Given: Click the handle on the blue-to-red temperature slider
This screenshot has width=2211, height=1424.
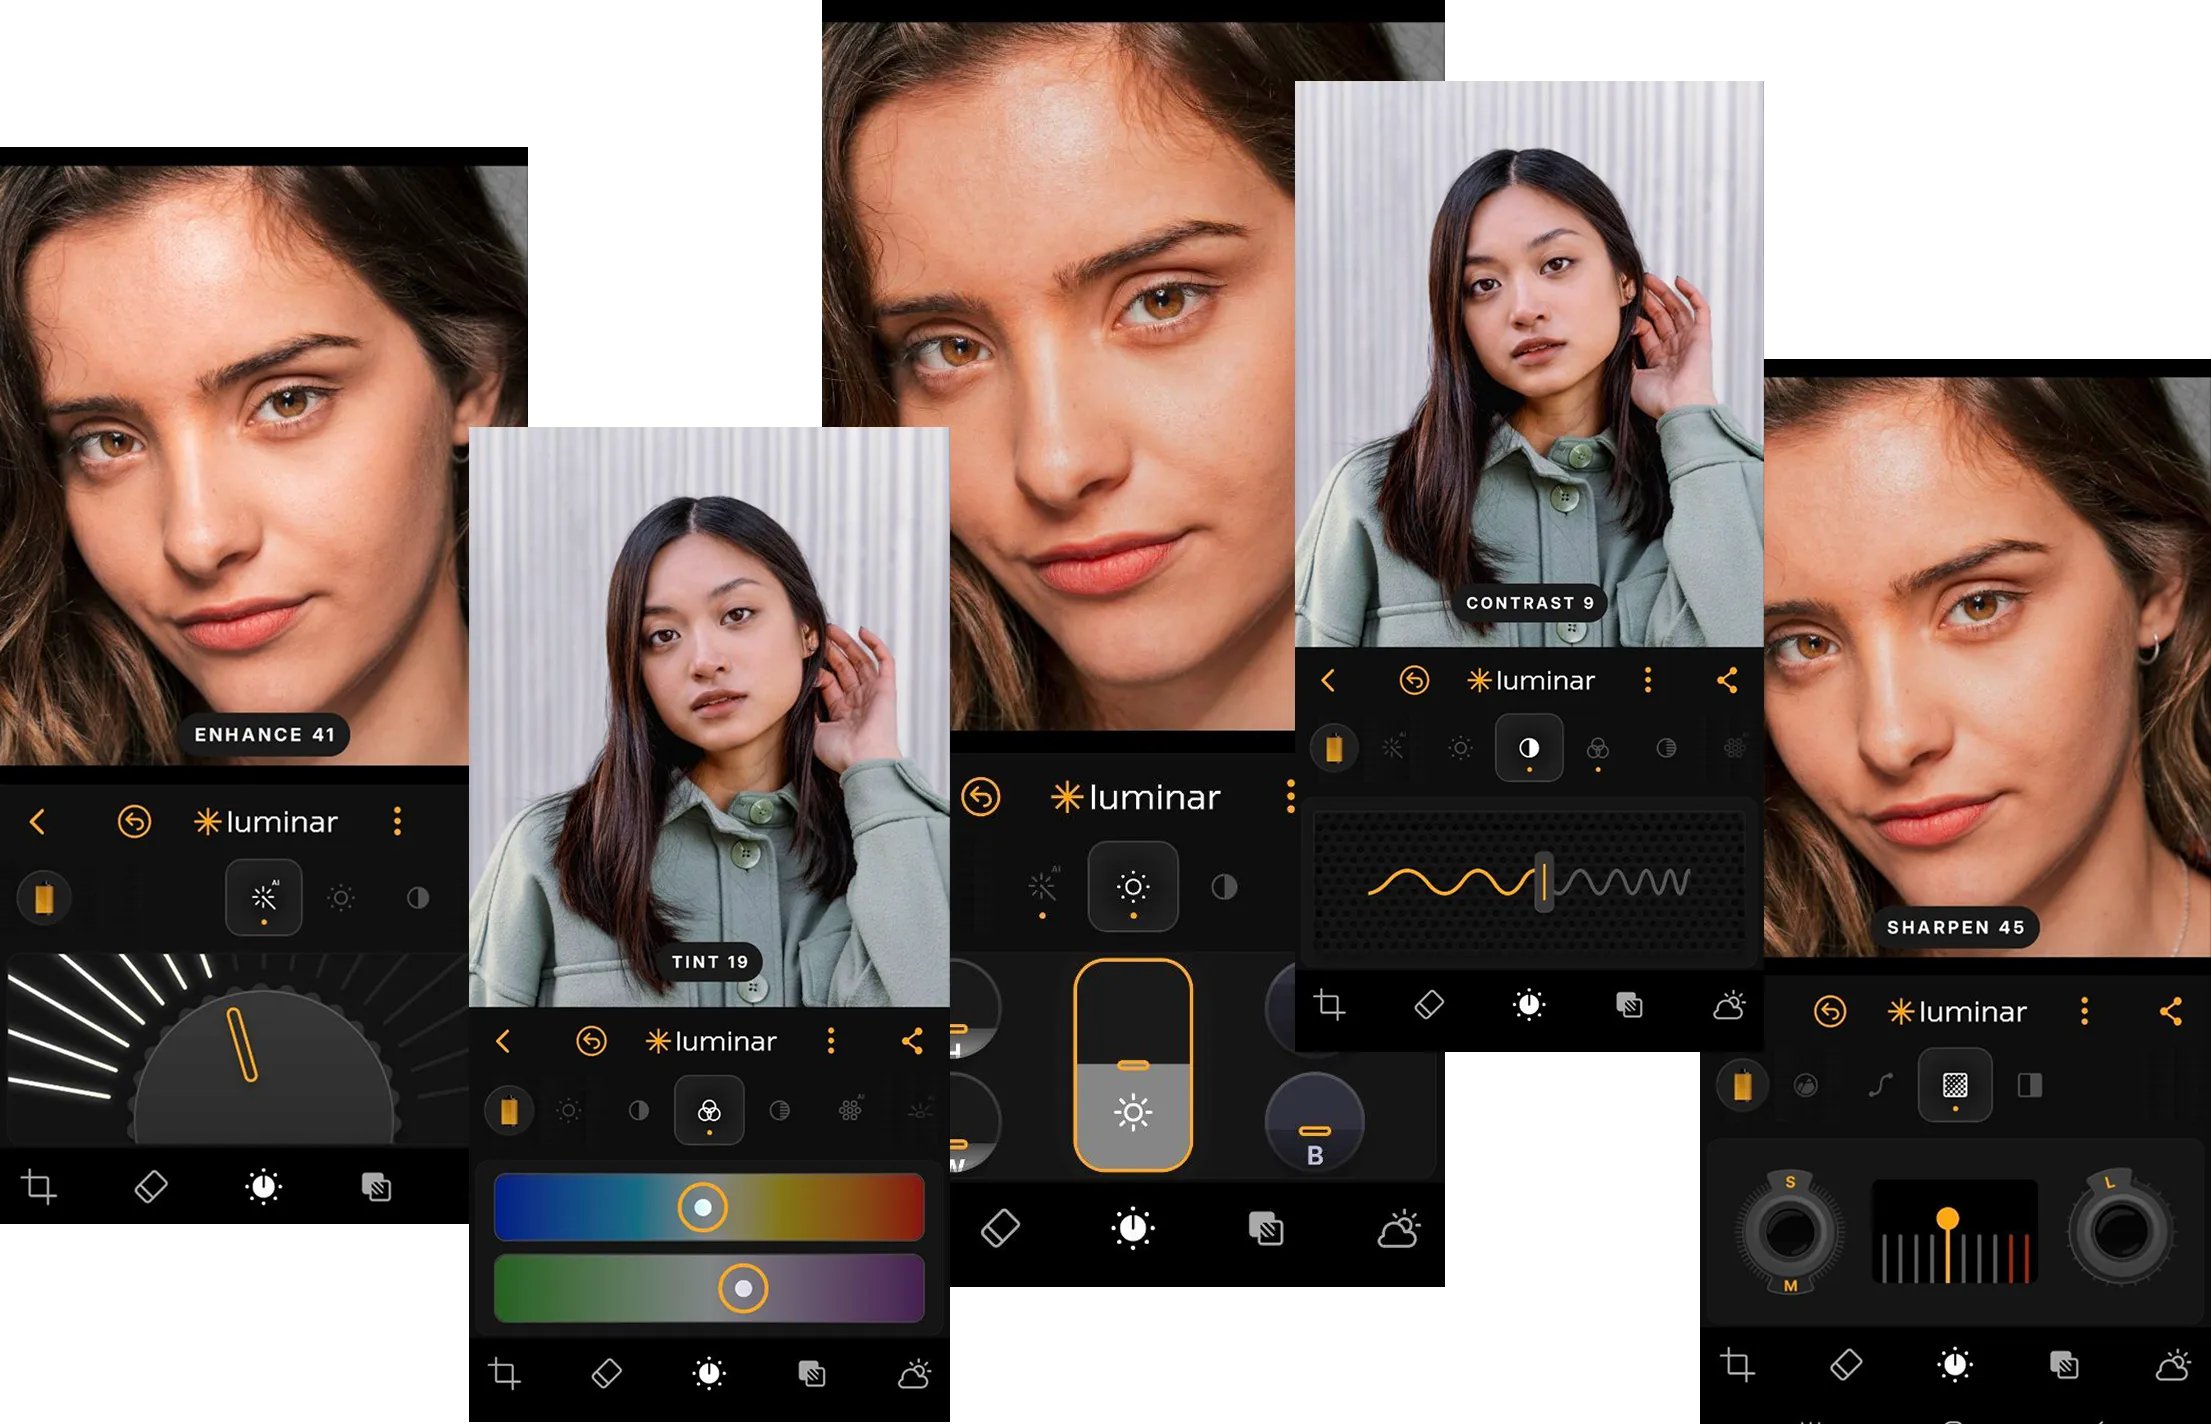Looking at the screenshot, I should pyautogui.click(x=703, y=1207).
